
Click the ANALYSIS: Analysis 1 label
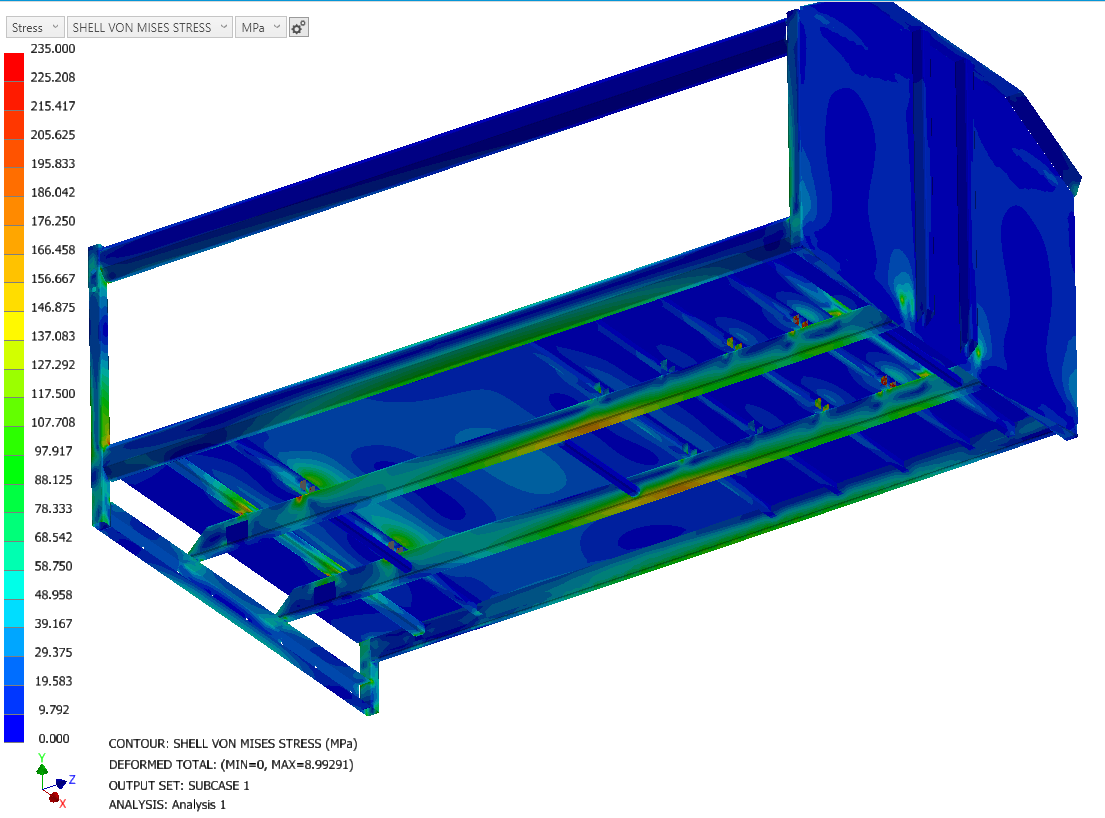[x=167, y=804]
